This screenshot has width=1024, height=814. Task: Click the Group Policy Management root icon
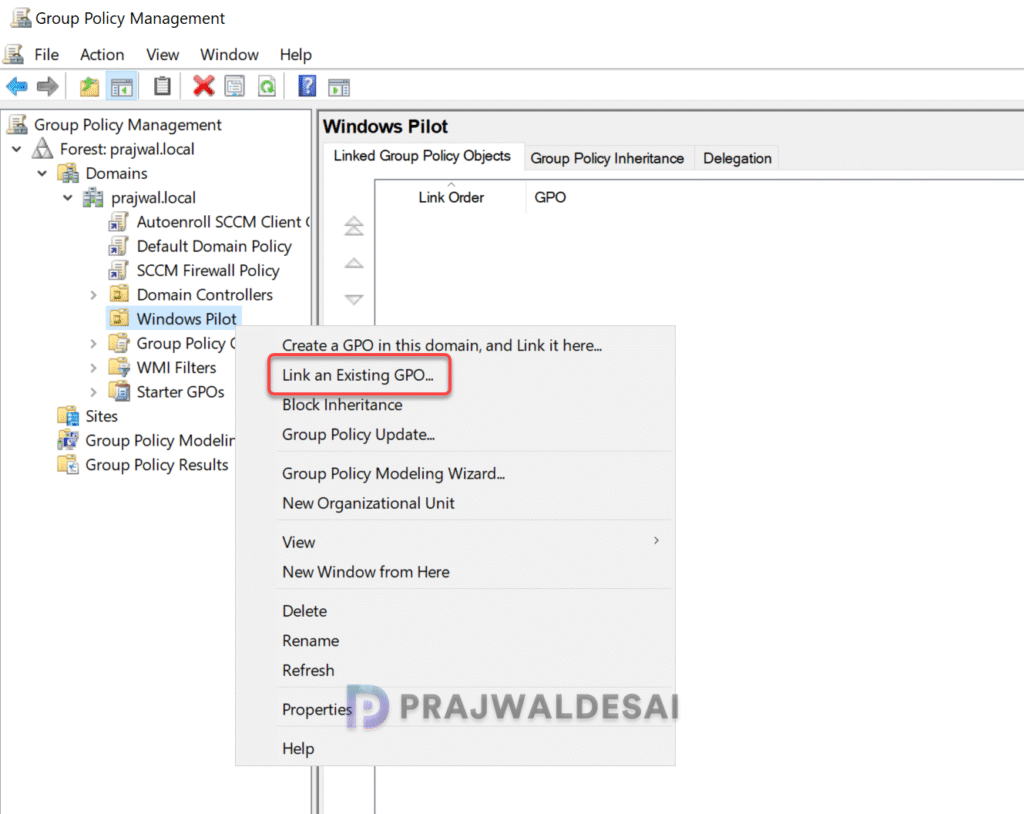tap(17, 124)
